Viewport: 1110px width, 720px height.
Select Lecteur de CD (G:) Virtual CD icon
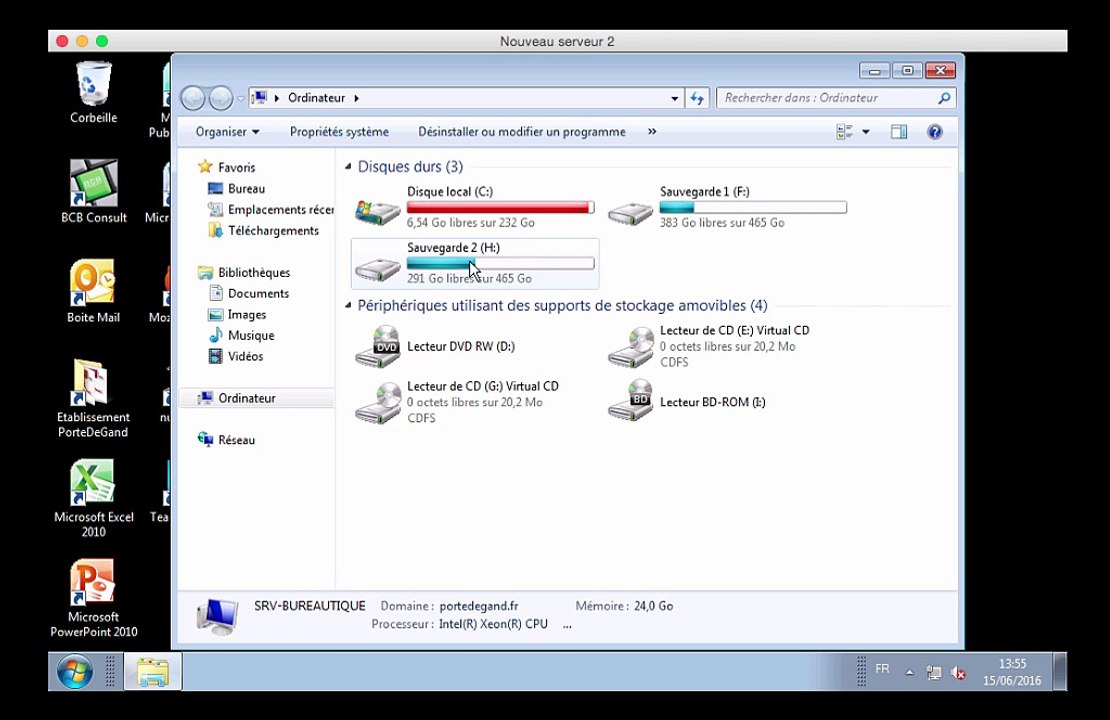(x=378, y=403)
